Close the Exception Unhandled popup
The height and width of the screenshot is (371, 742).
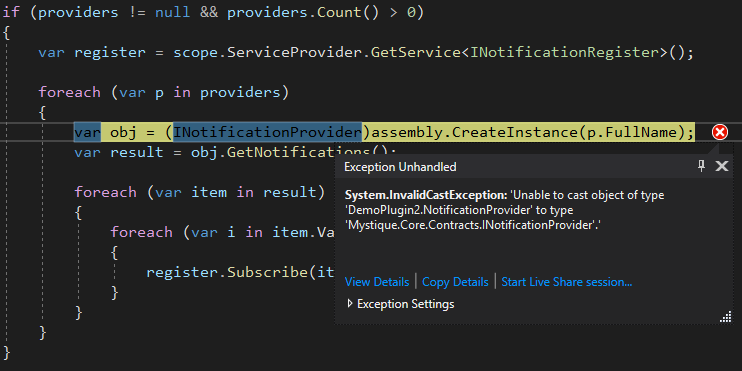coord(722,166)
